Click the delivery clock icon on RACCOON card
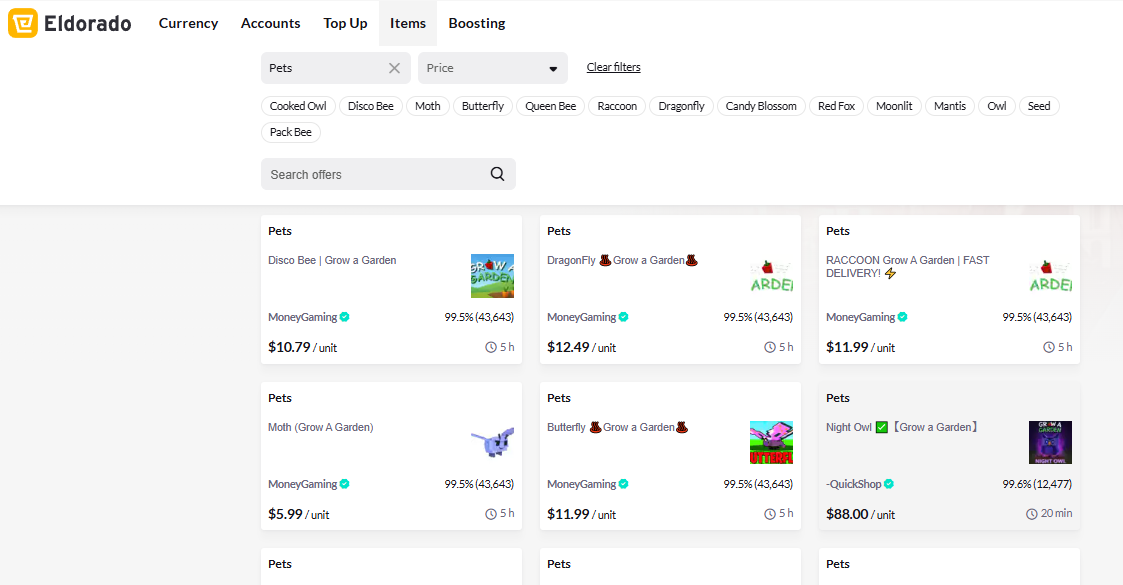Image resolution: width=1123 pixels, height=585 pixels. [x=1049, y=347]
